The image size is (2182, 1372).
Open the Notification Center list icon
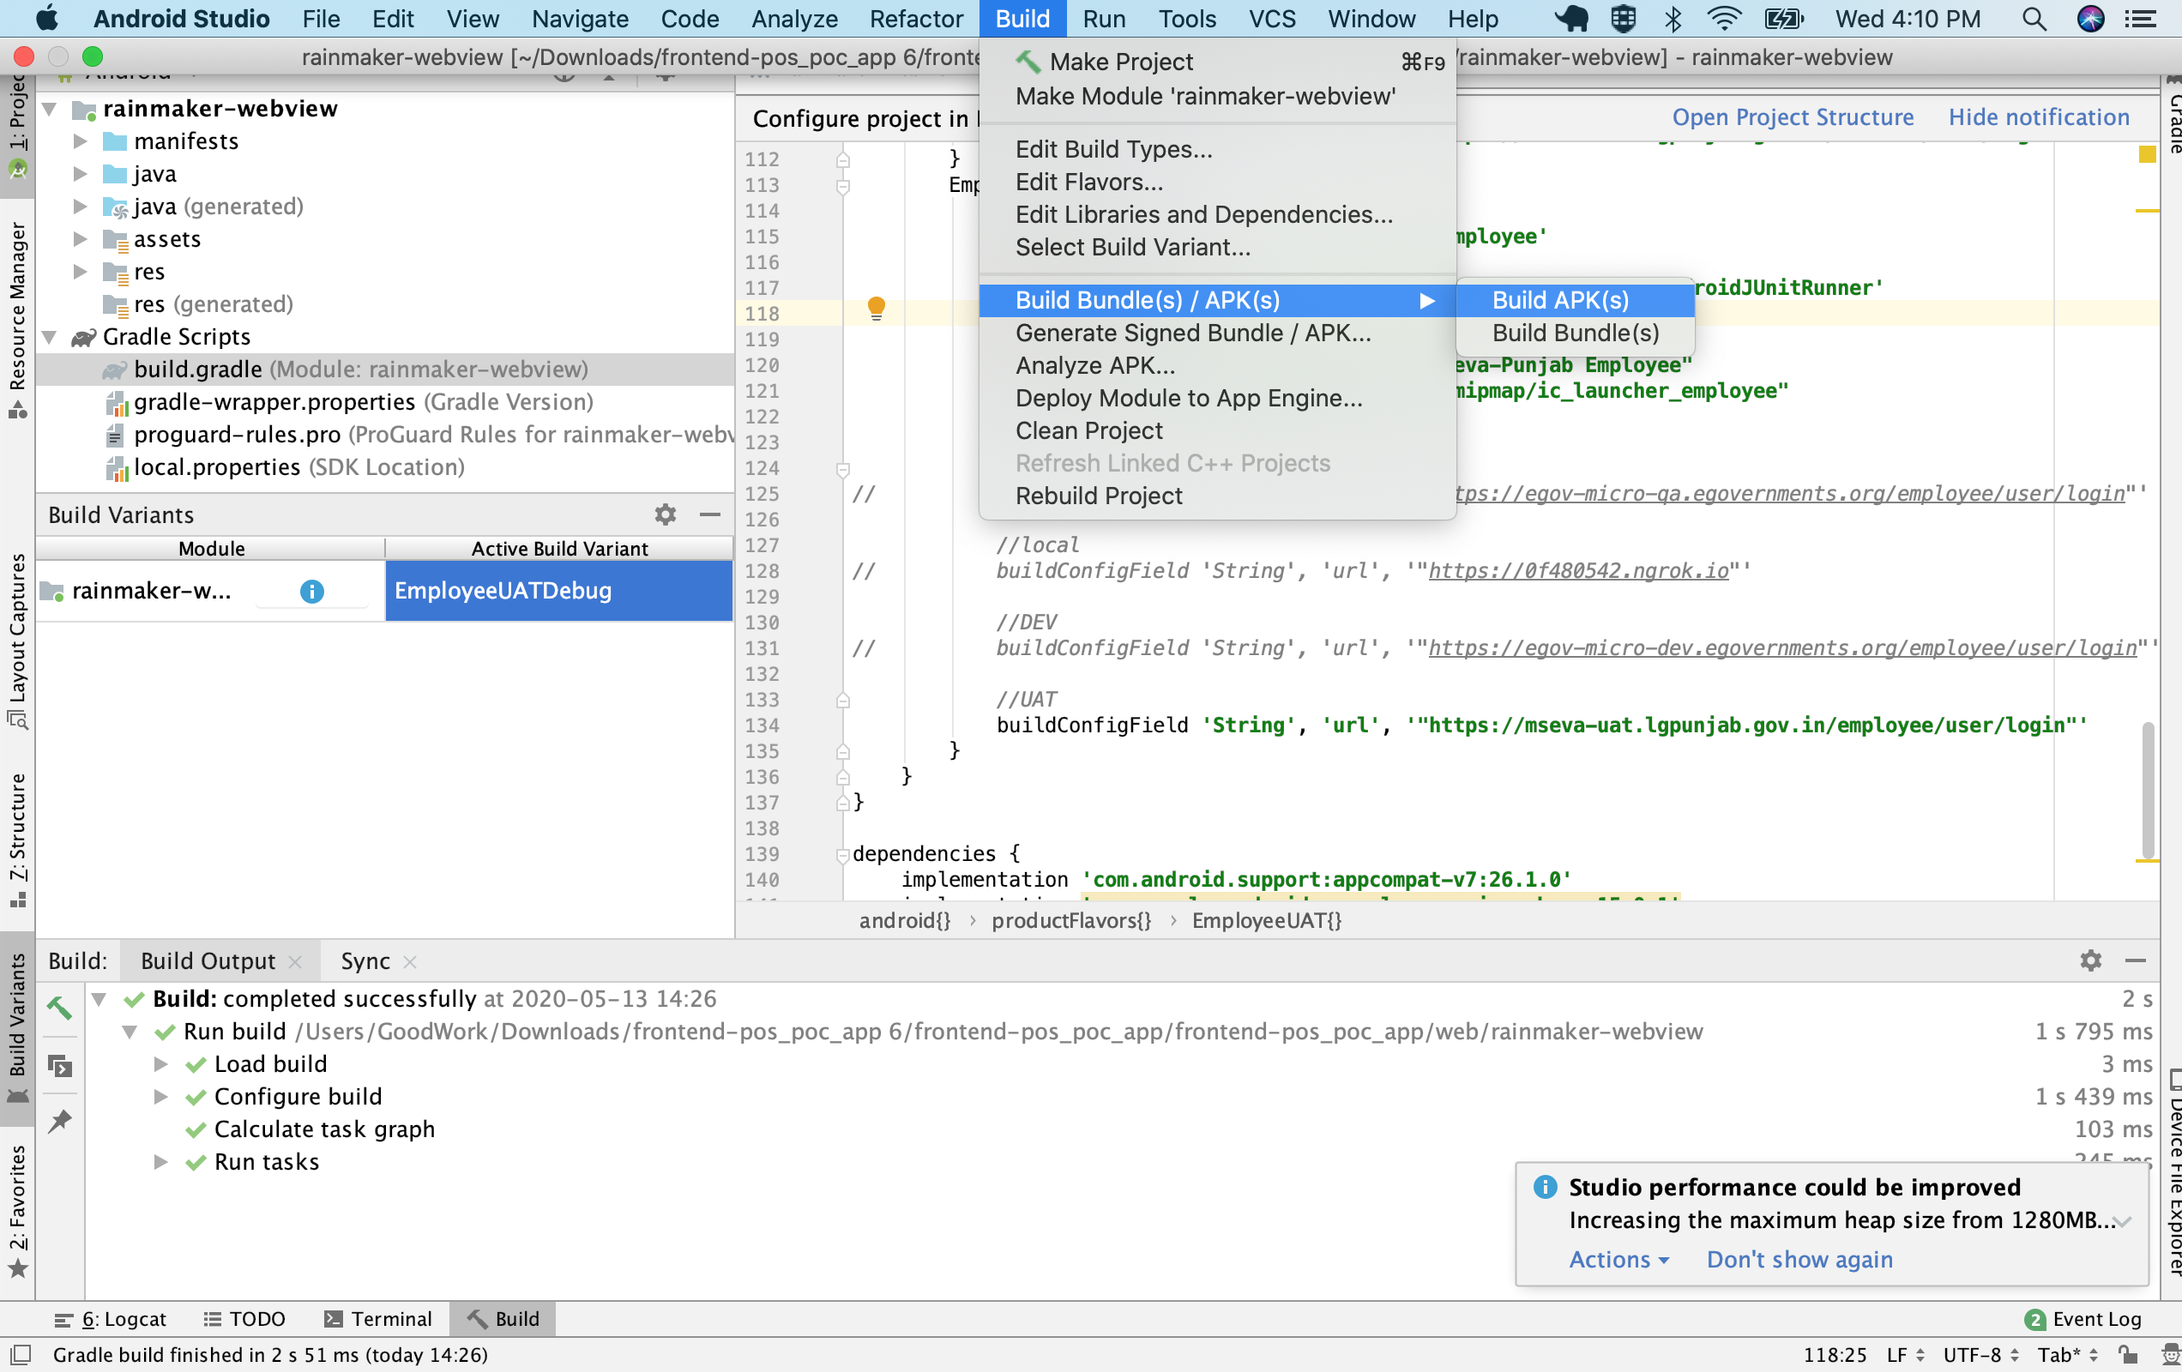tap(2141, 18)
